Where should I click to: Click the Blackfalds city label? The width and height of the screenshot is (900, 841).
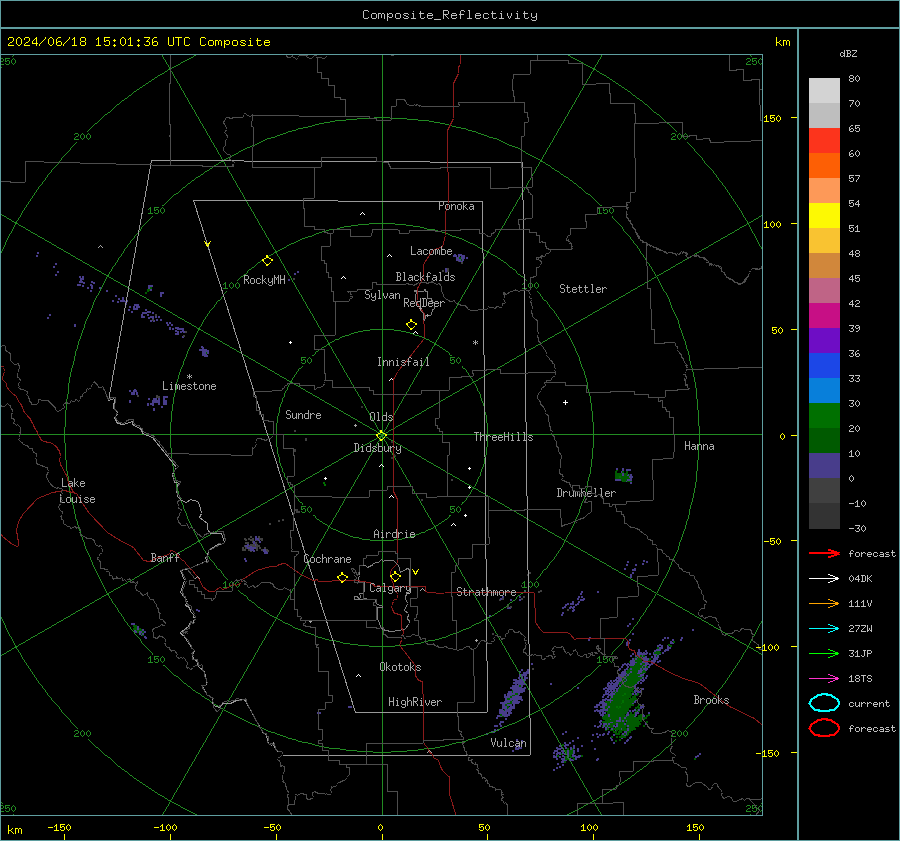tap(425, 277)
